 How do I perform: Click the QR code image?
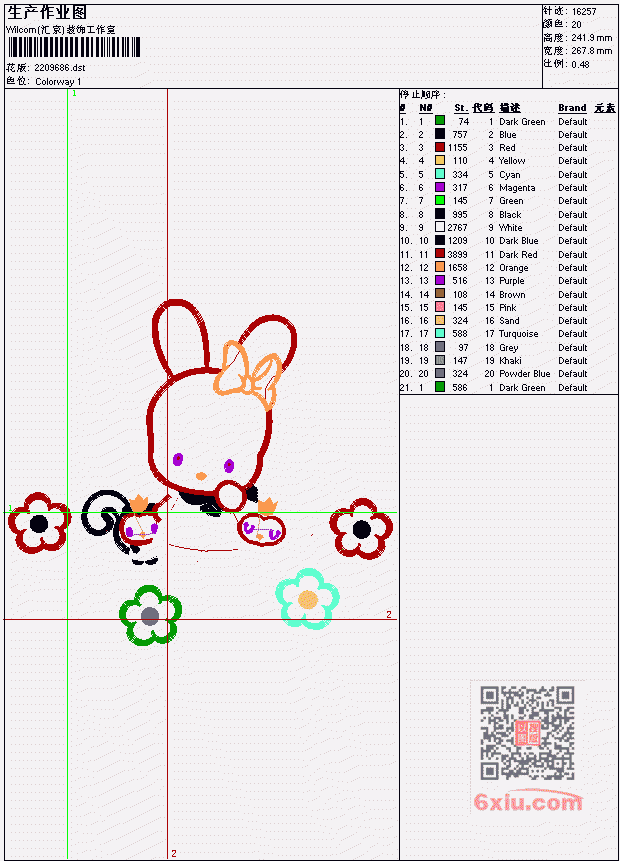tap(527, 733)
